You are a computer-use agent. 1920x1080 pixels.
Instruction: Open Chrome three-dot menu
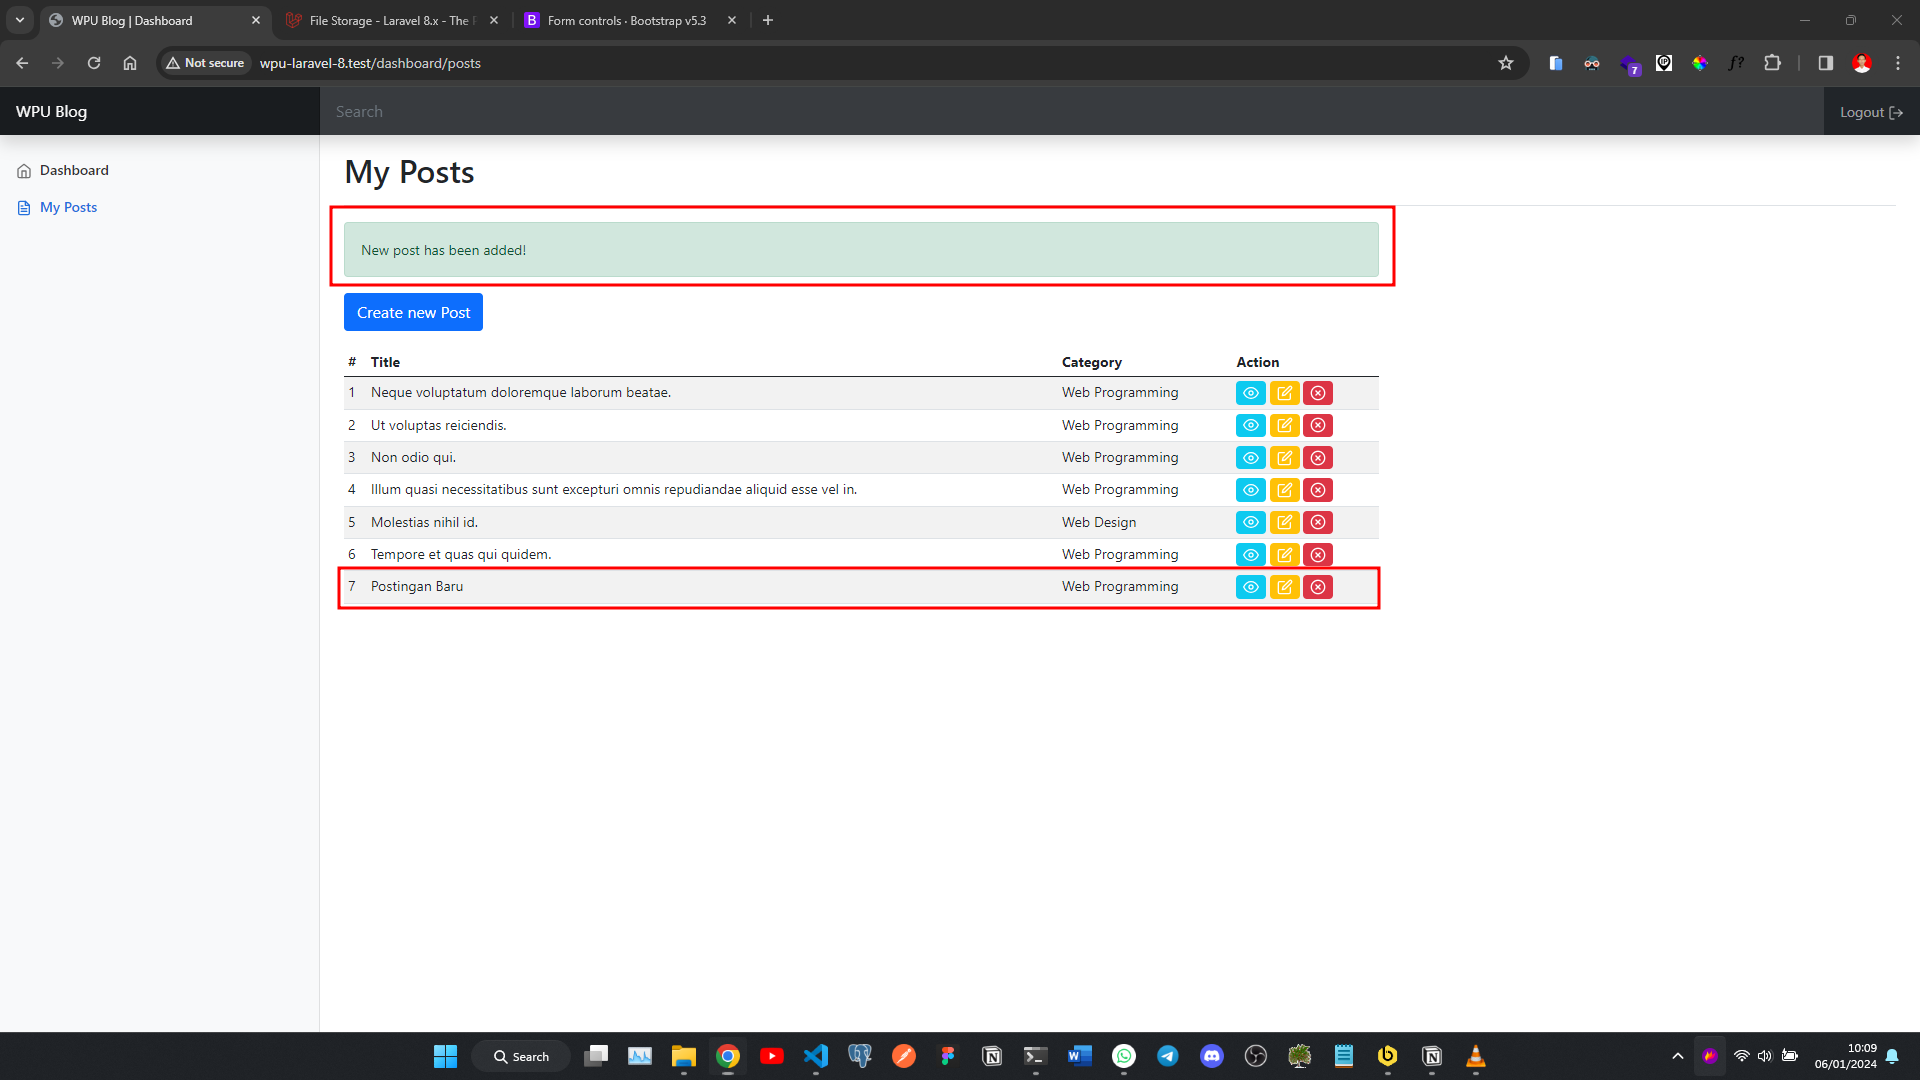(x=1898, y=63)
